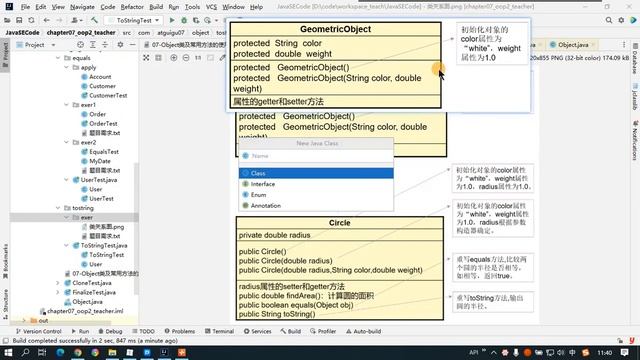Expand all icon in Project panel header
The width and height of the screenshot is (640, 360).
tap(93, 45)
